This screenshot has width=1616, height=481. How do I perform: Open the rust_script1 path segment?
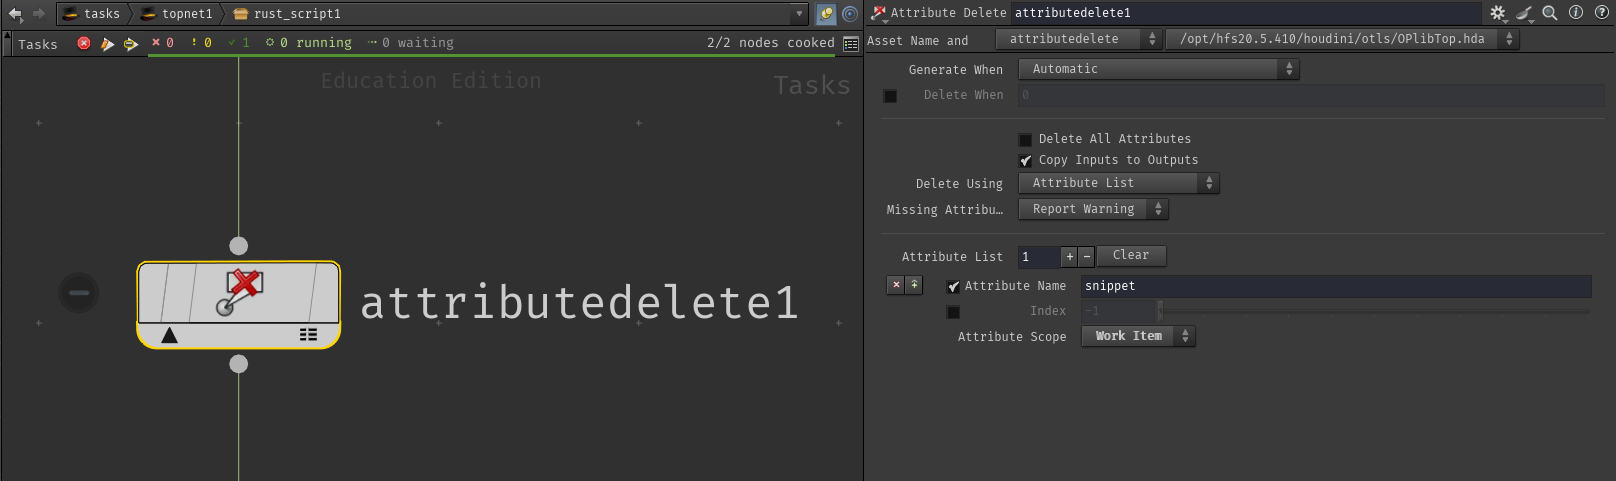click(x=288, y=14)
